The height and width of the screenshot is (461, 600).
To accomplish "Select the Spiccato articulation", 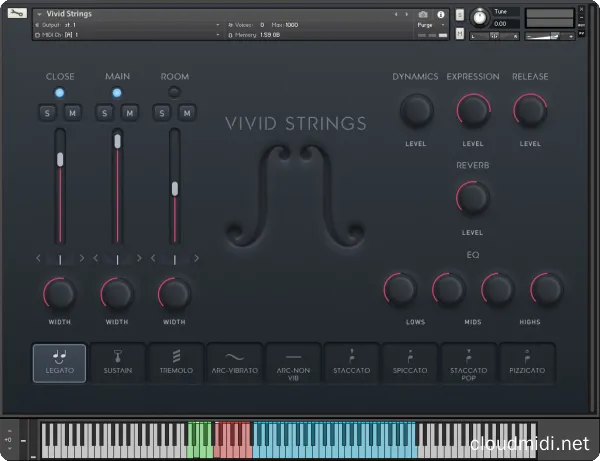I will click(x=410, y=363).
